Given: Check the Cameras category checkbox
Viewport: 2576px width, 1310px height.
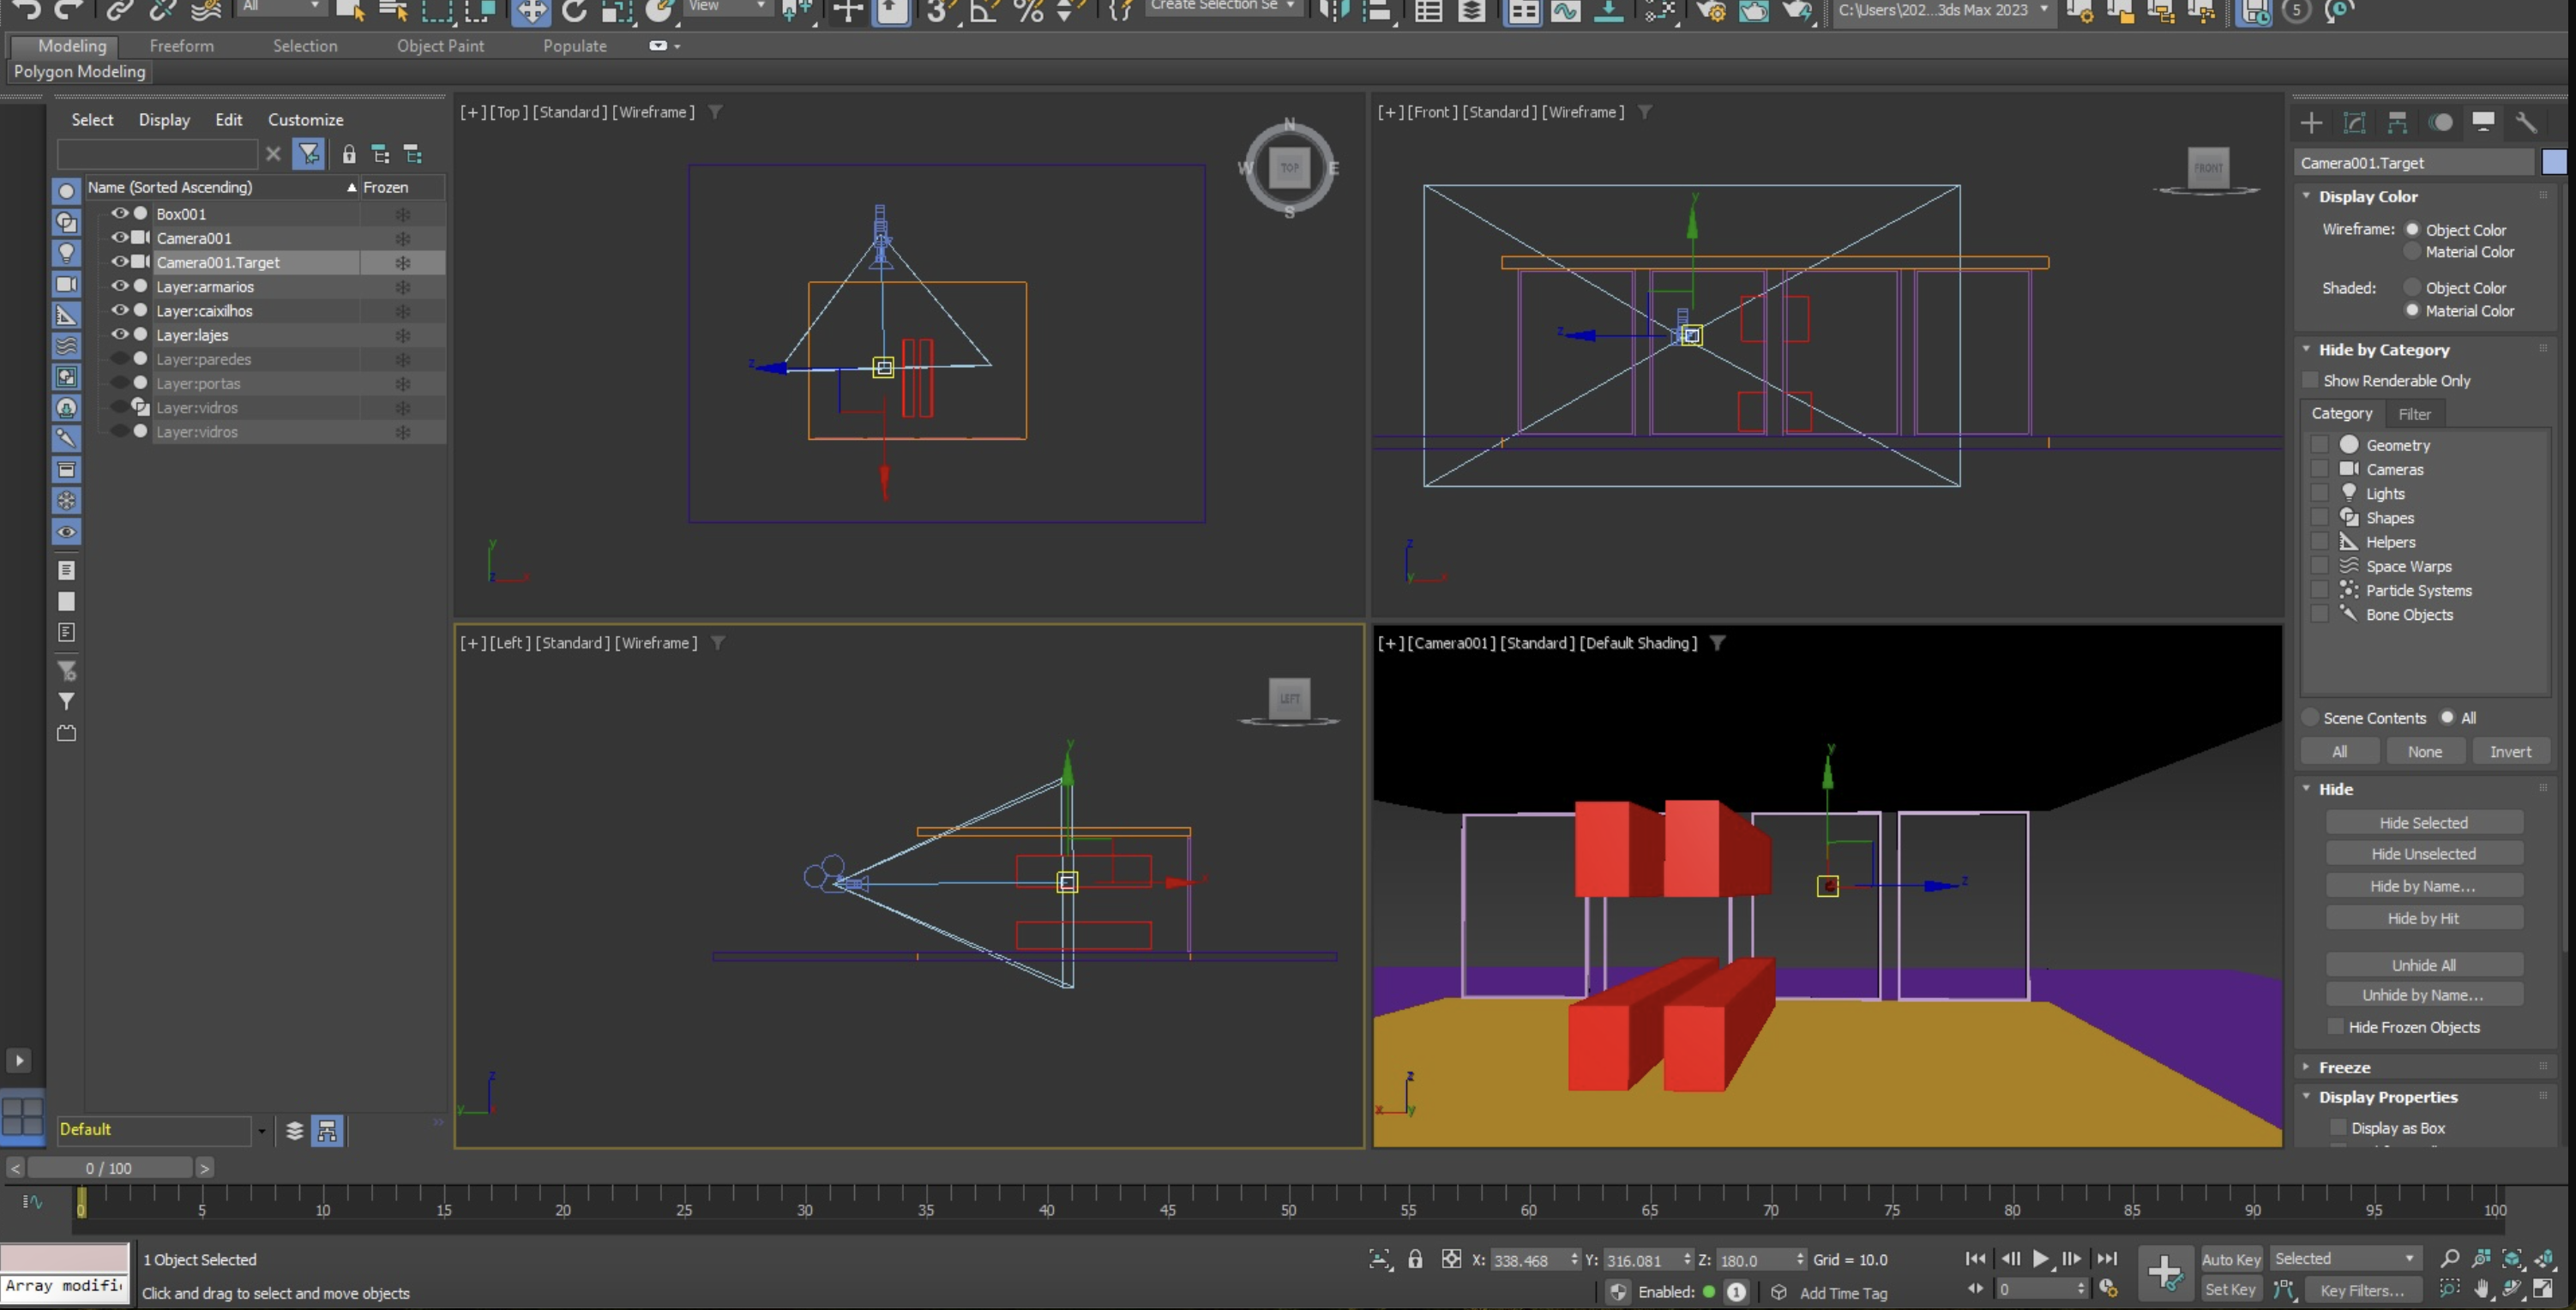Looking at the screenshot, I should [2320, 469].
